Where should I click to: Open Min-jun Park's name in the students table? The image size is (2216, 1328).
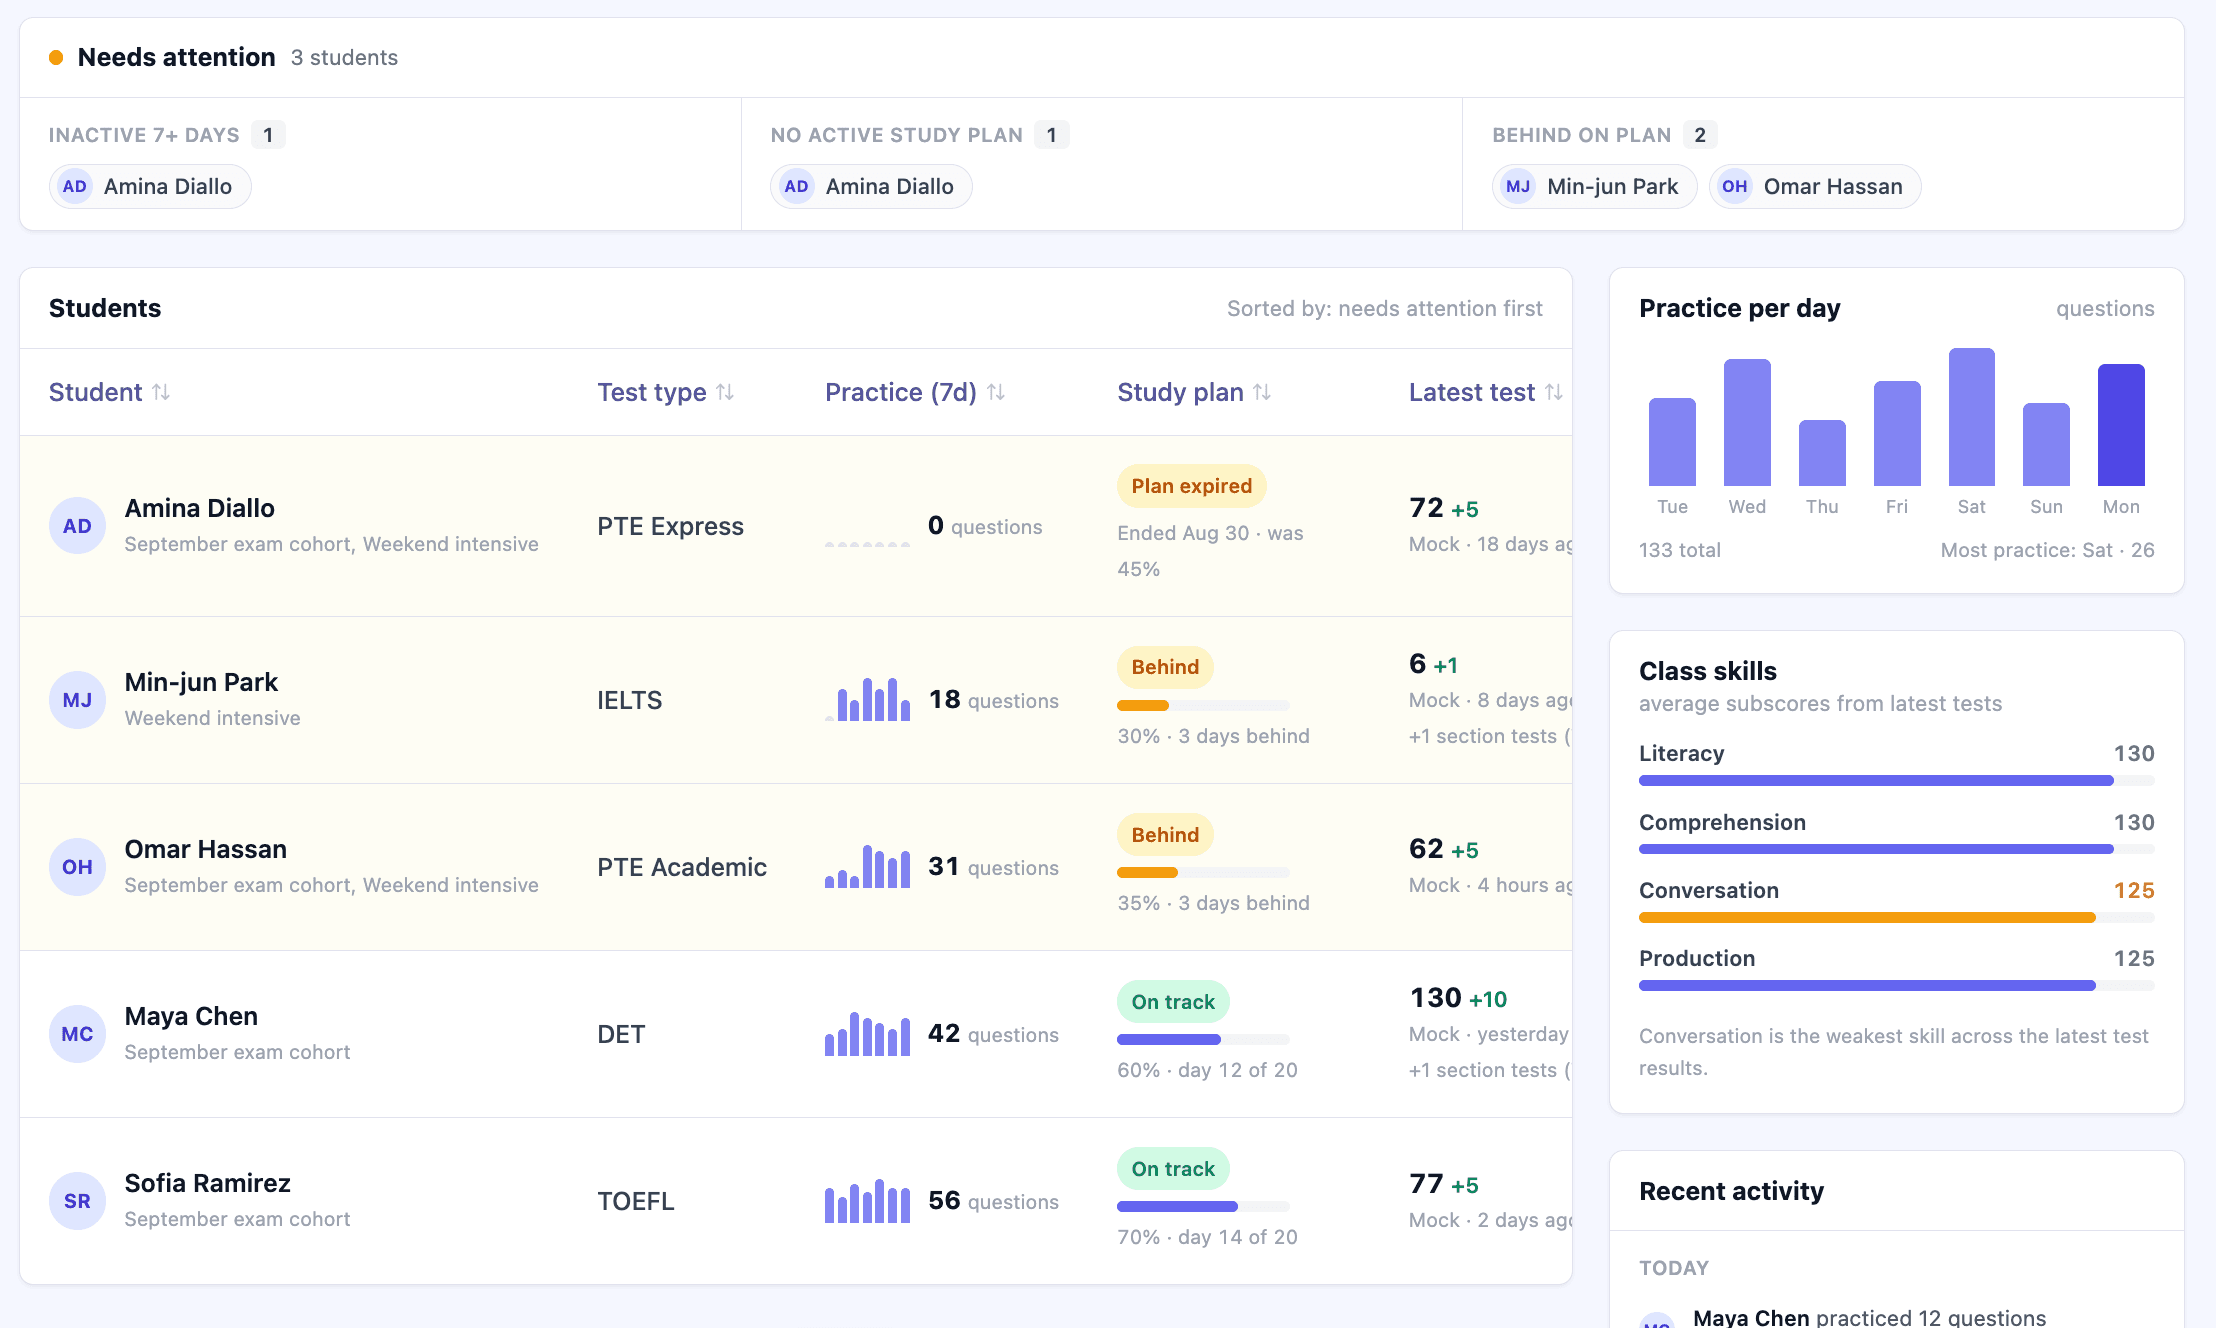(x=201, y=682)
